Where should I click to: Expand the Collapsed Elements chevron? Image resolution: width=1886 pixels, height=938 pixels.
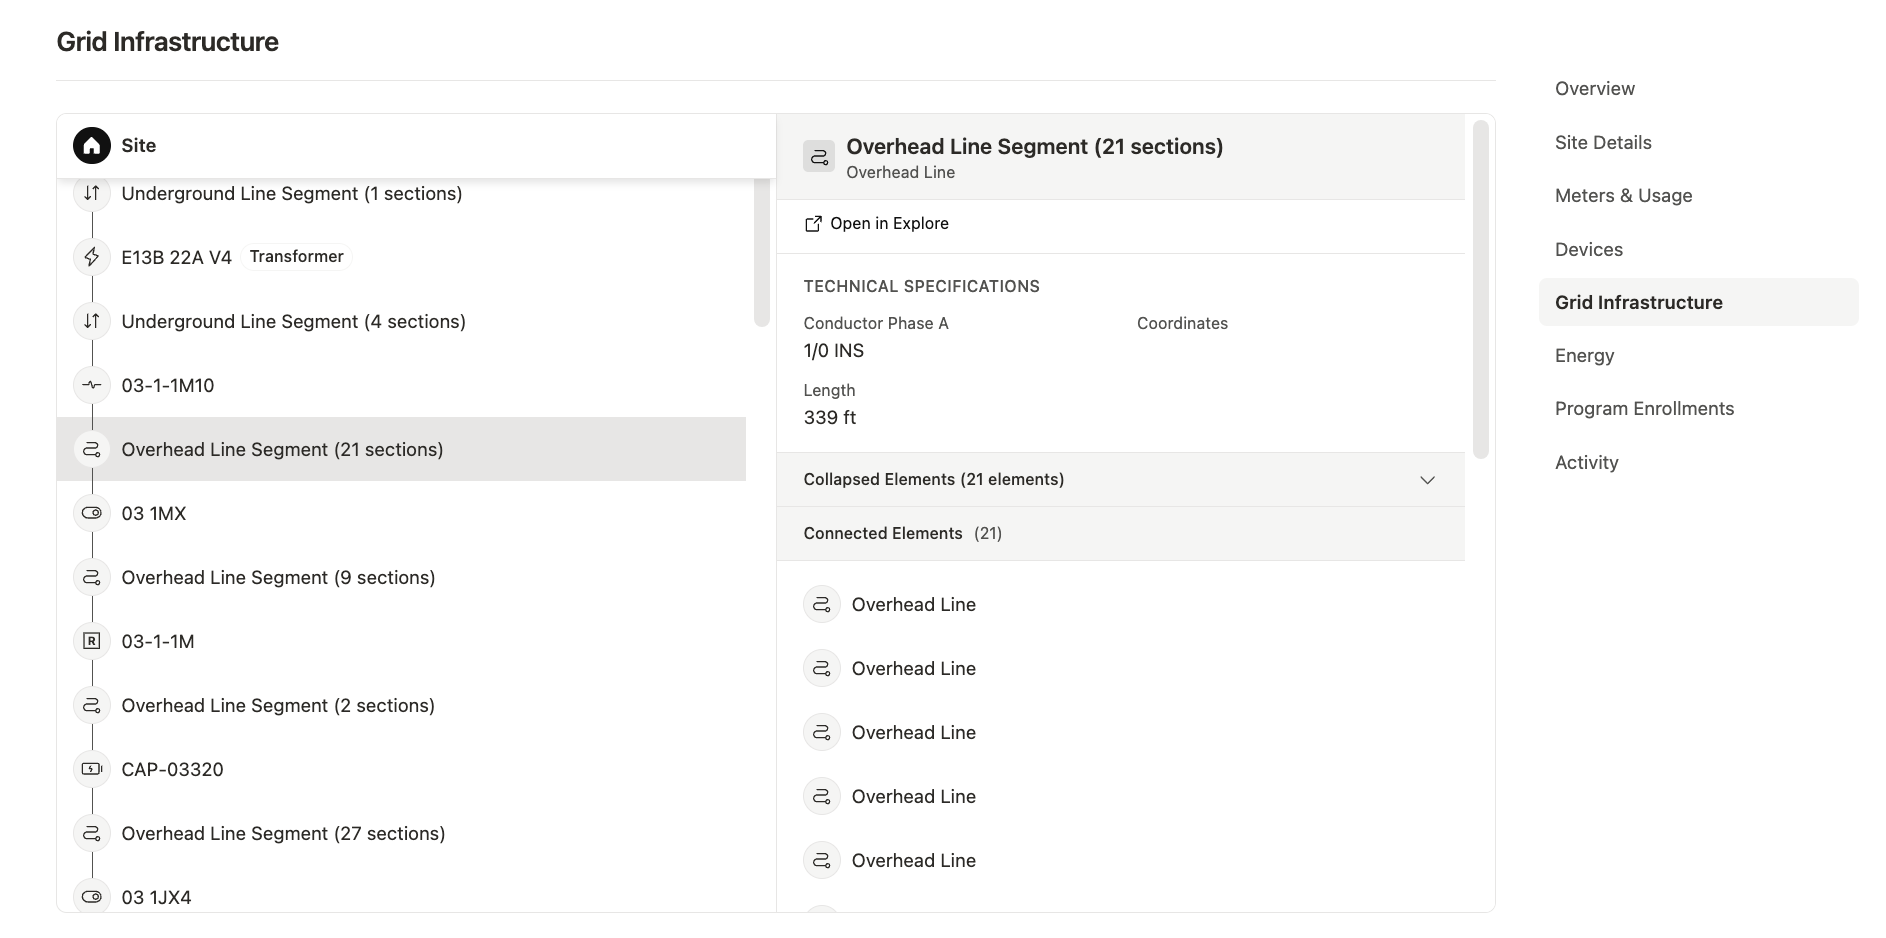pos(1427,480)
